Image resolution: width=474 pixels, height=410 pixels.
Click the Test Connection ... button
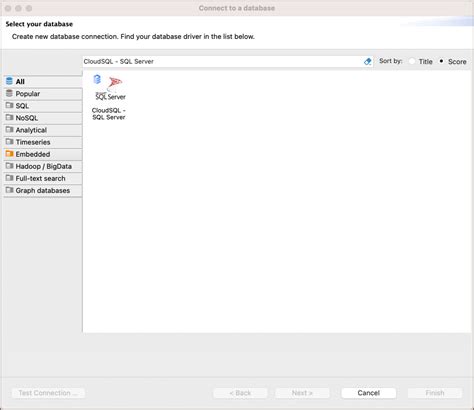48,393
